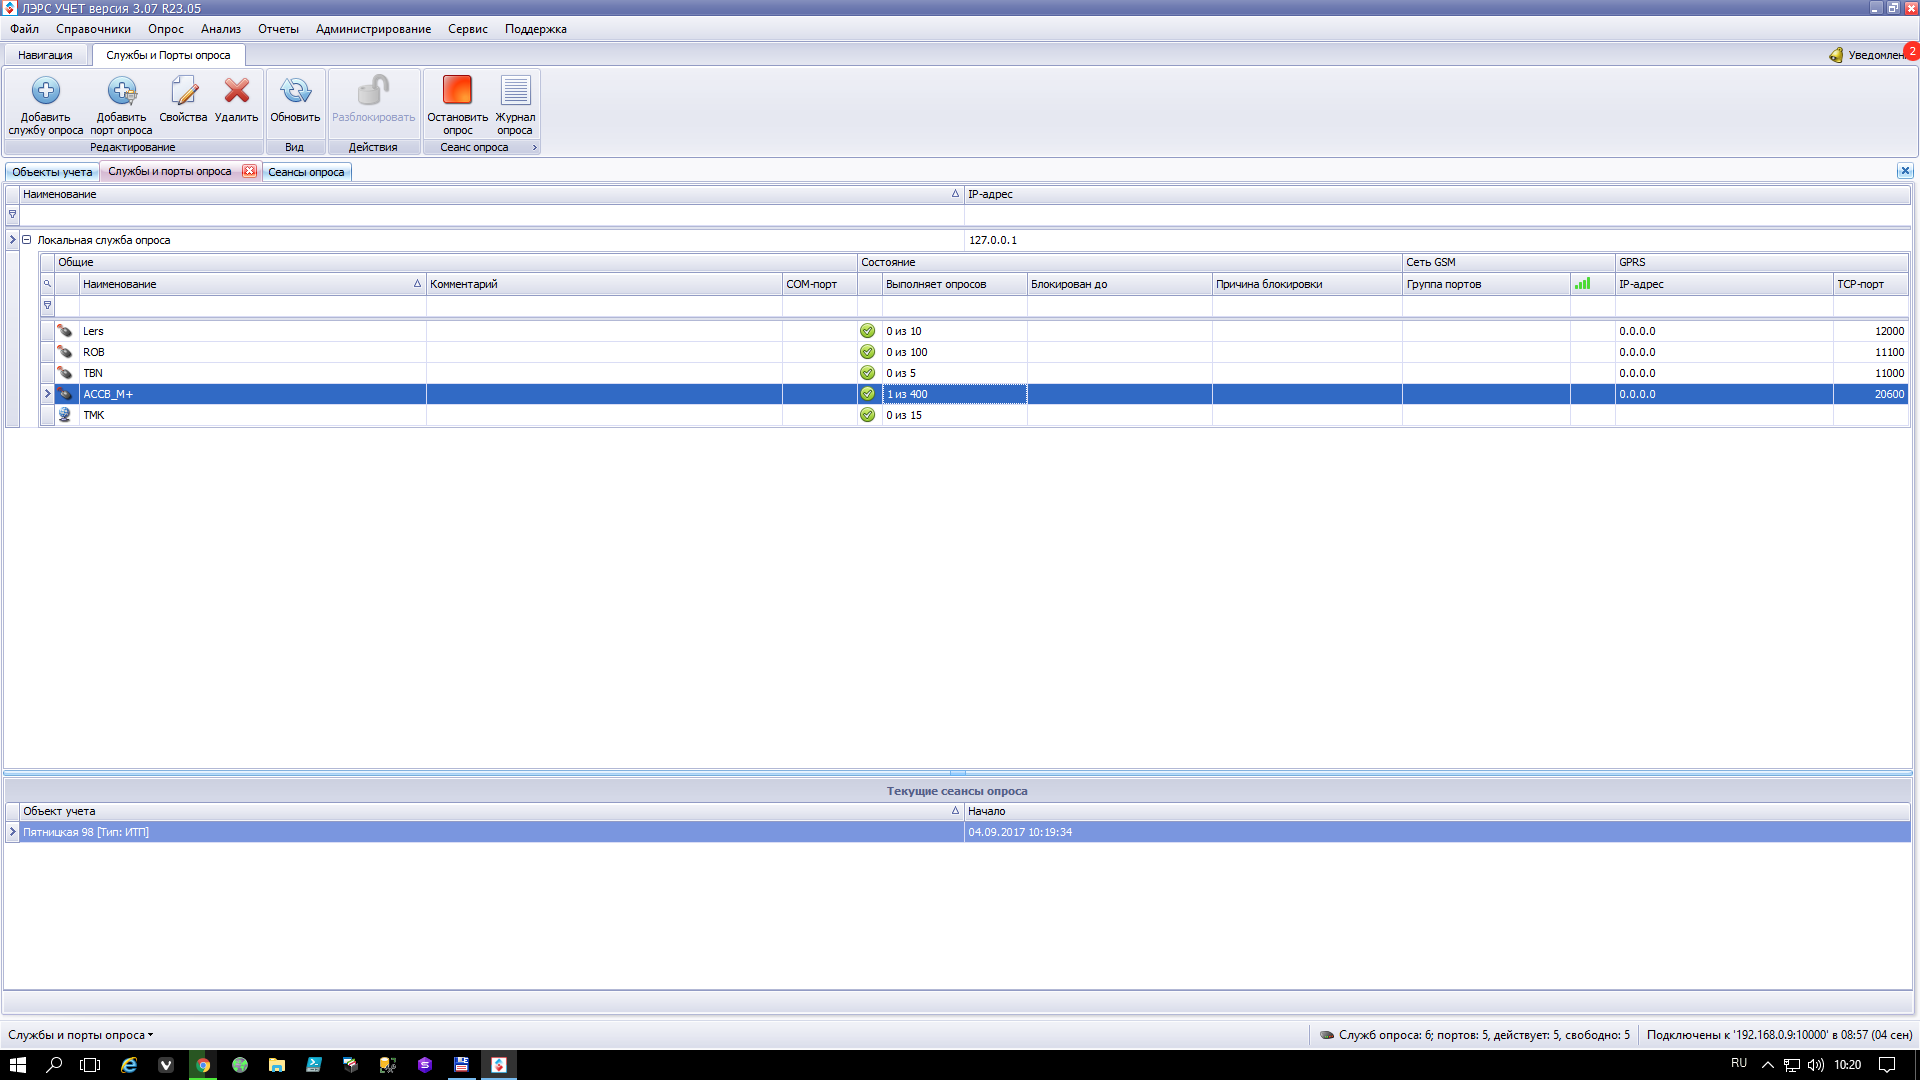Click TCP-порт column header
1920x1080 pixels.
1871,284
